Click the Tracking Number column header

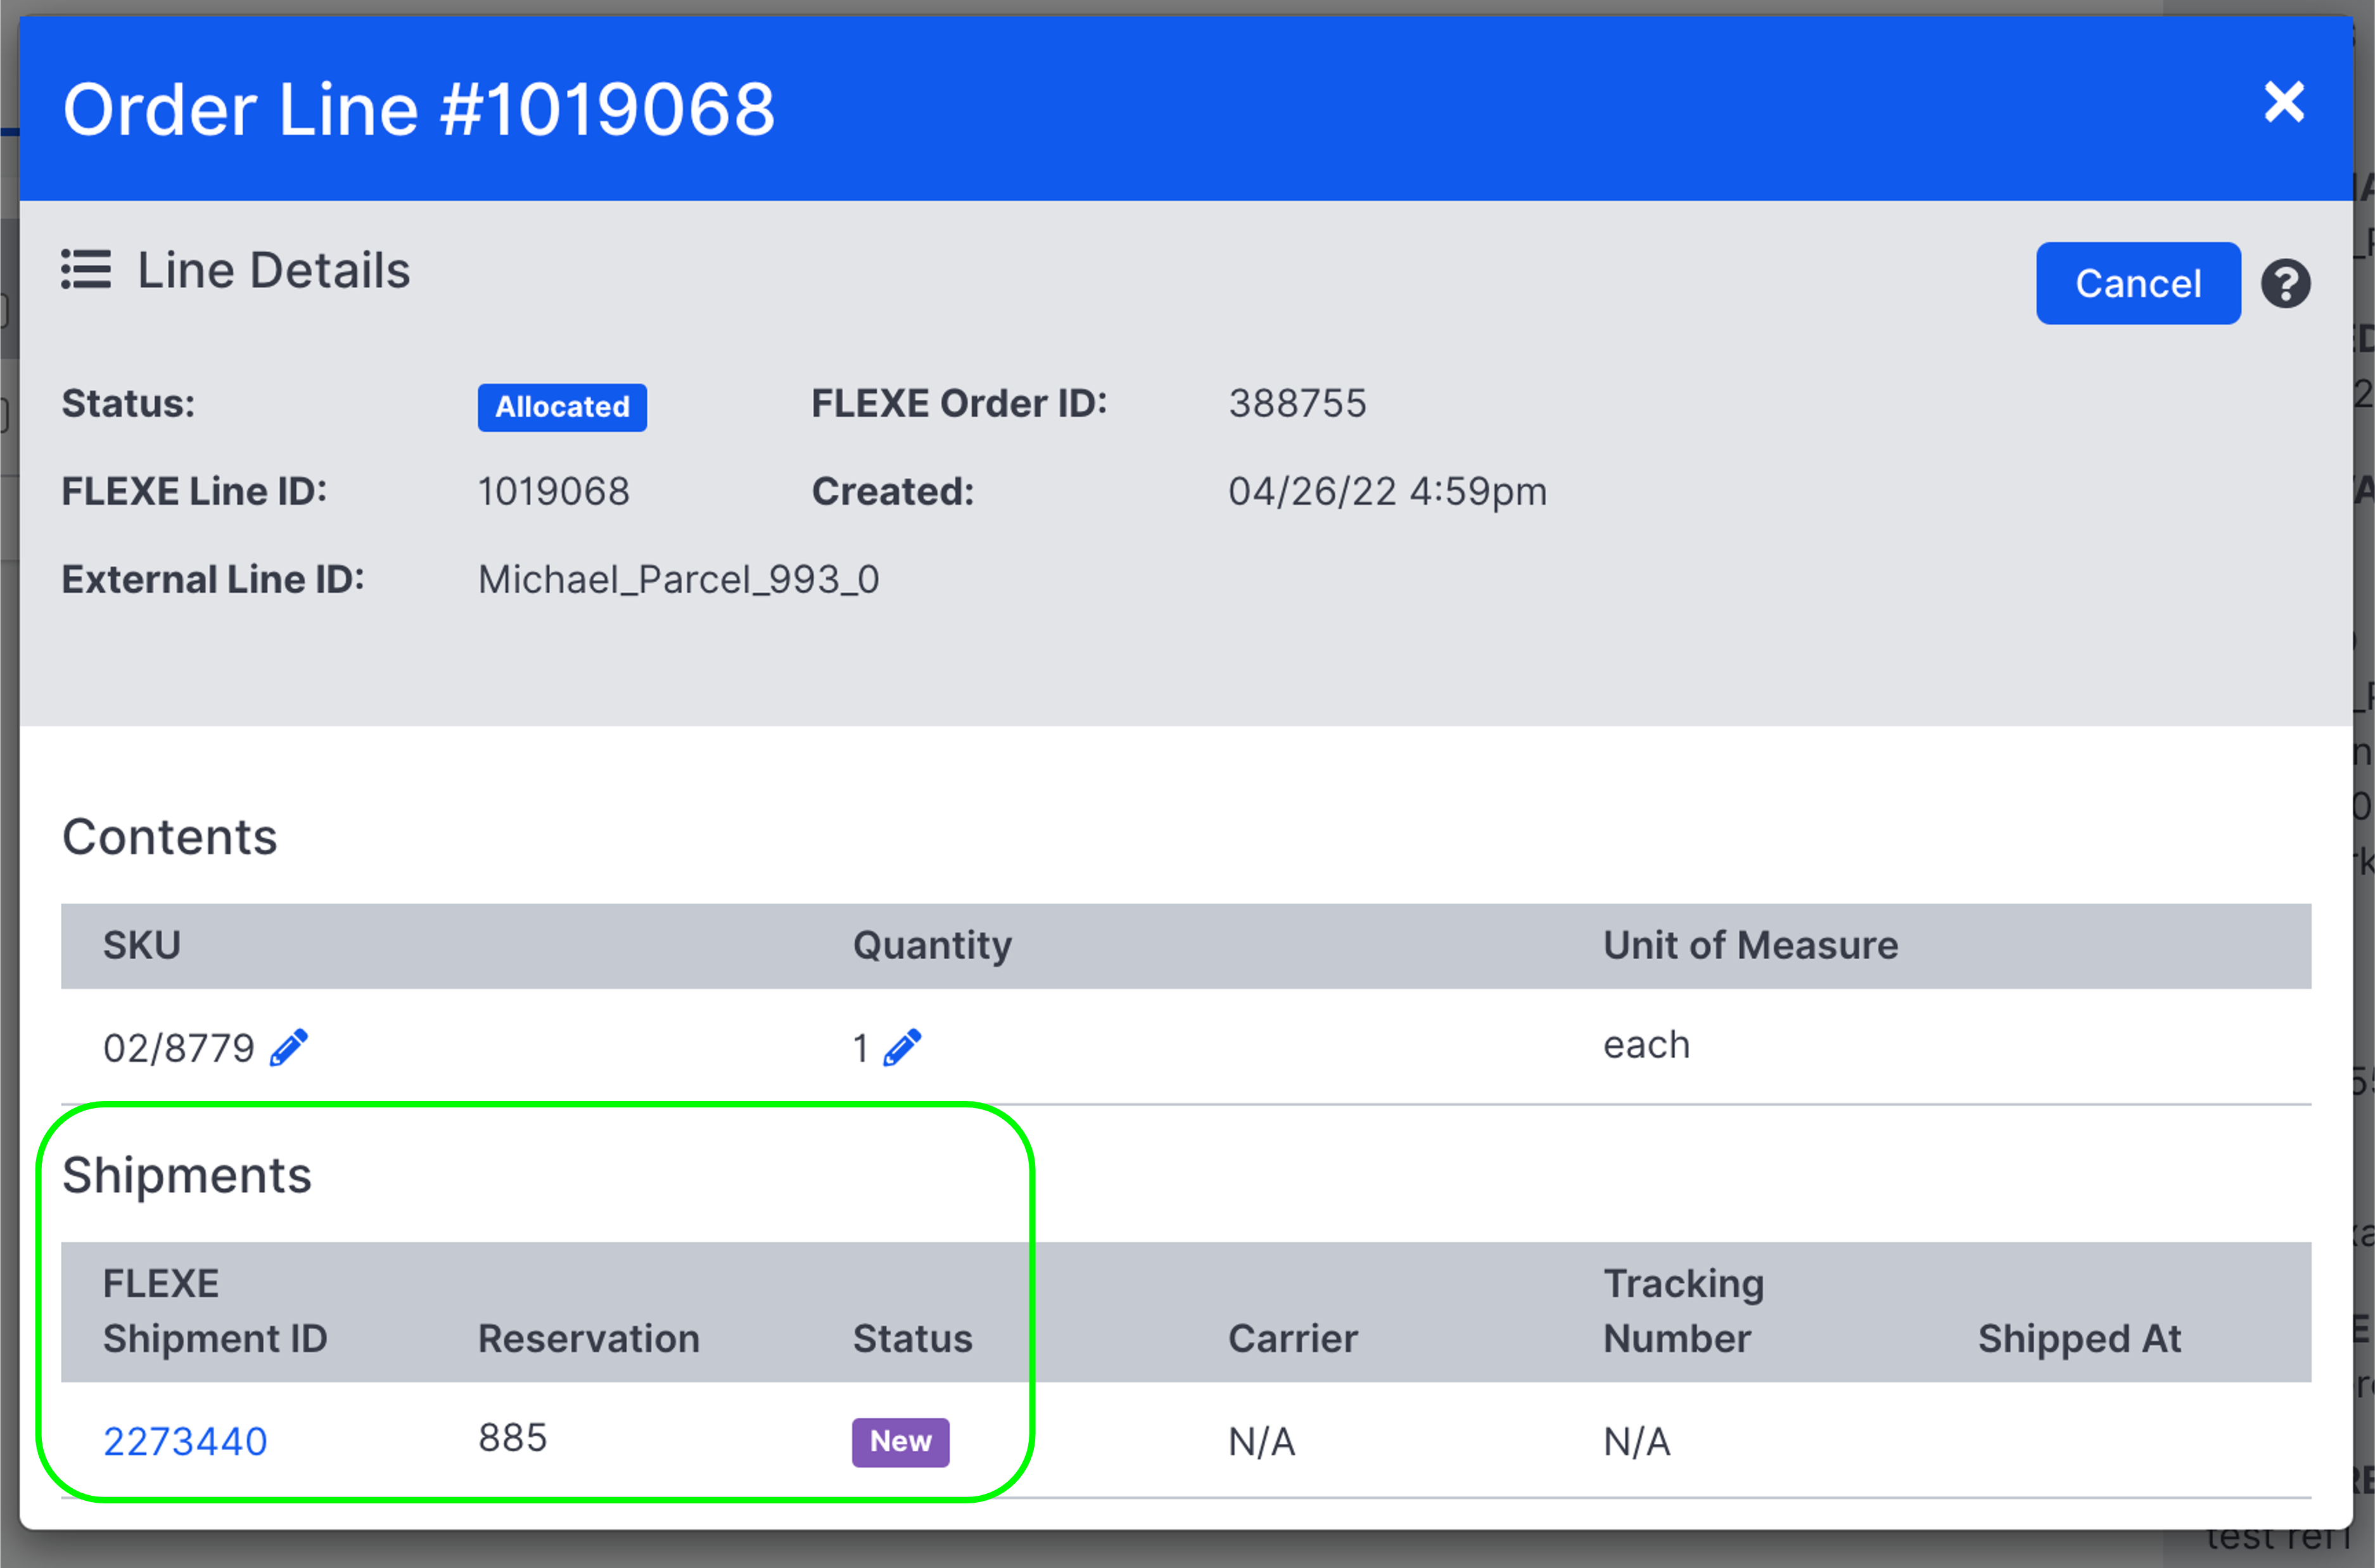click(x=1683, y=1311)
